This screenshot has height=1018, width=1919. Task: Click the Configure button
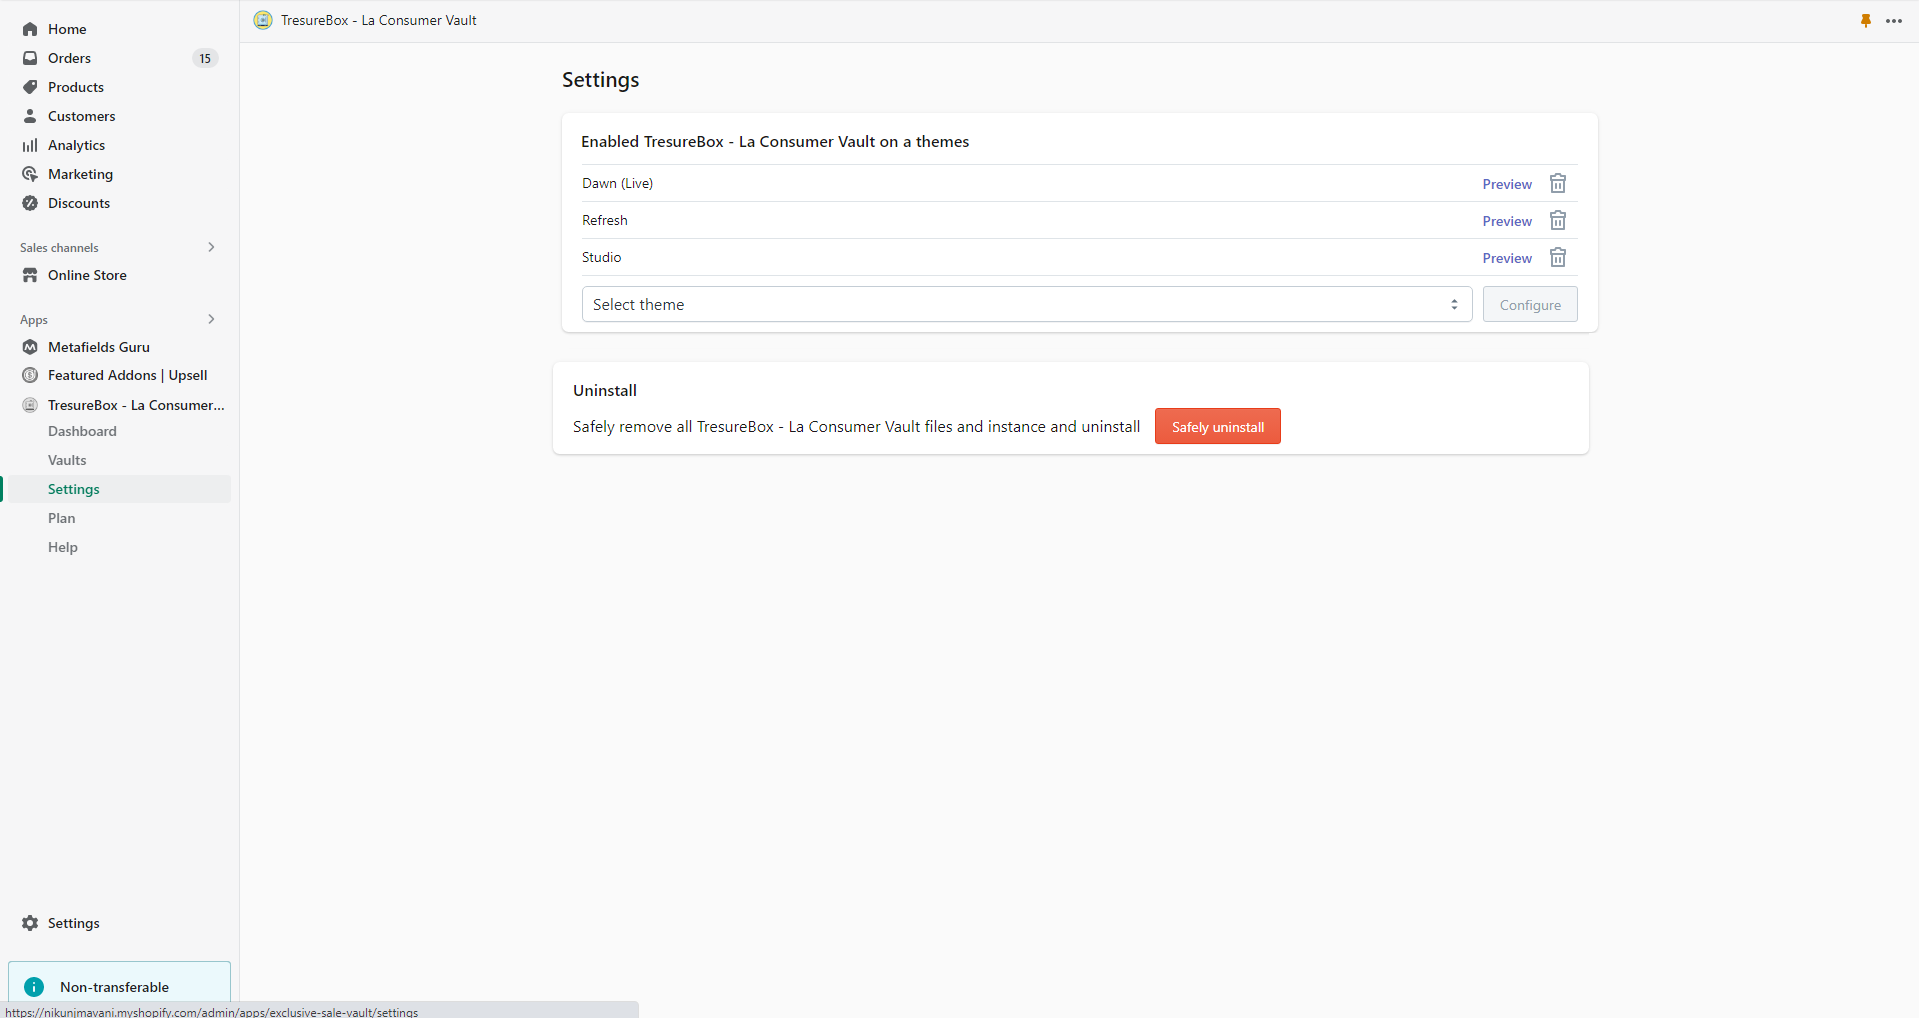(x=1530, y=304)
